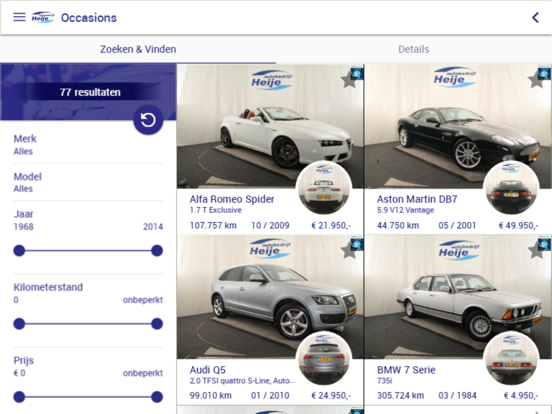This screenshot has width=552, height=414.
Task: Click the Occasions page title
Action: click(89, 18)
